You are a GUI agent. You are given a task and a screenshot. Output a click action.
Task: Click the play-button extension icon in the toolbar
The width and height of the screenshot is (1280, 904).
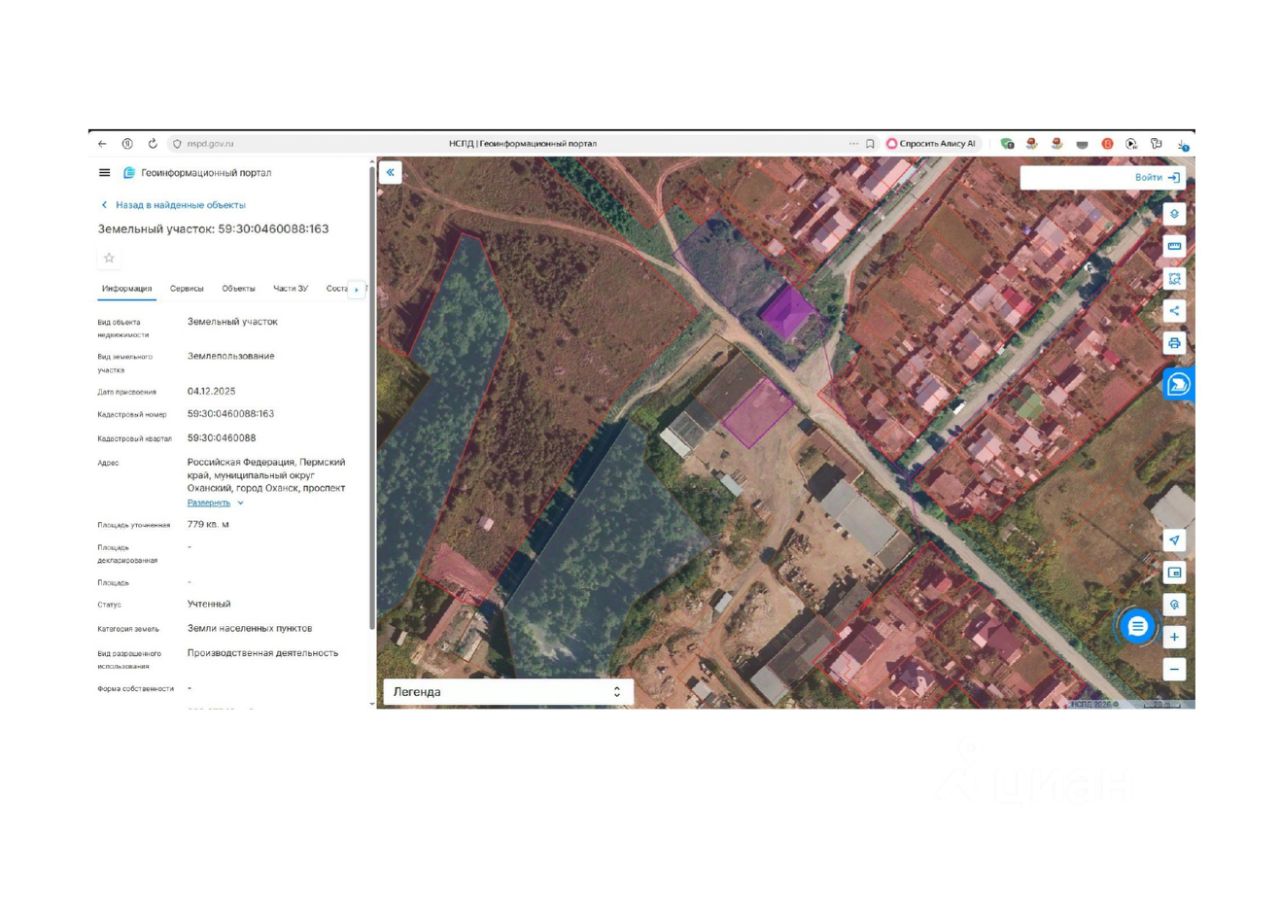pyautogui.click(x=1131, y=144)
